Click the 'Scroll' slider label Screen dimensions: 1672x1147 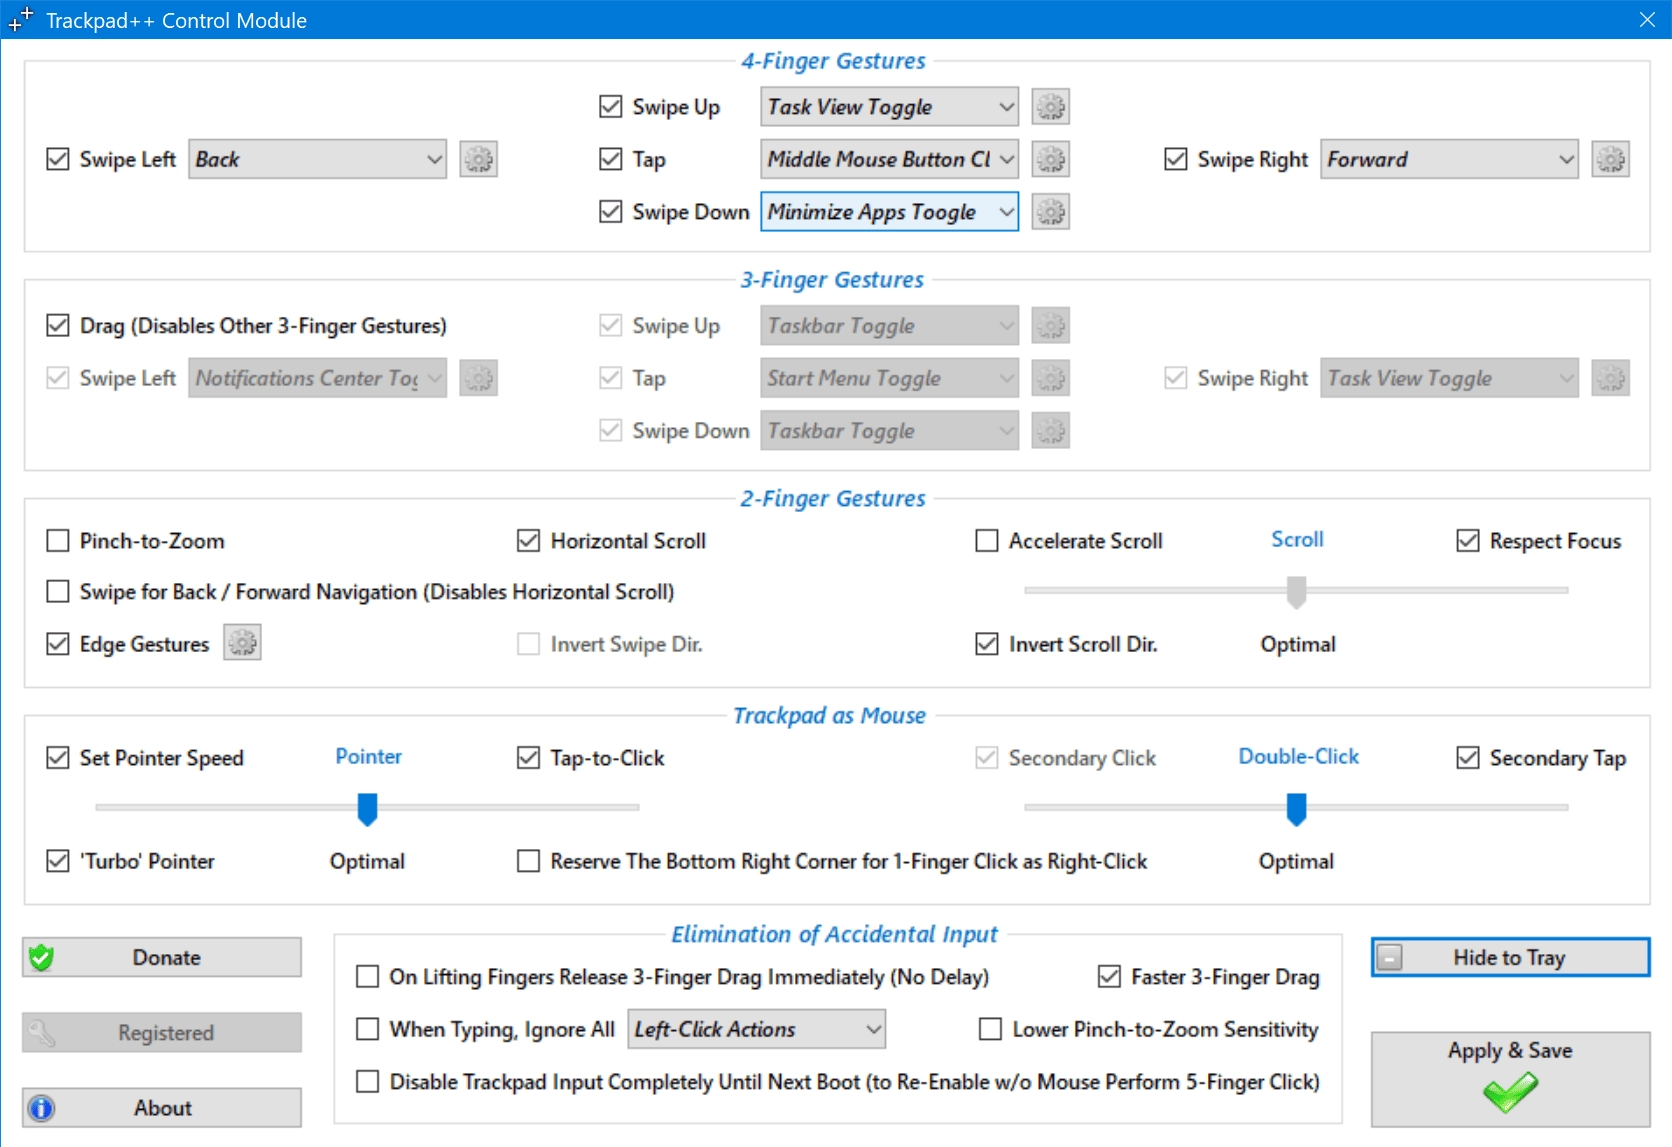pyautogui.click(x=1297, y=539)
